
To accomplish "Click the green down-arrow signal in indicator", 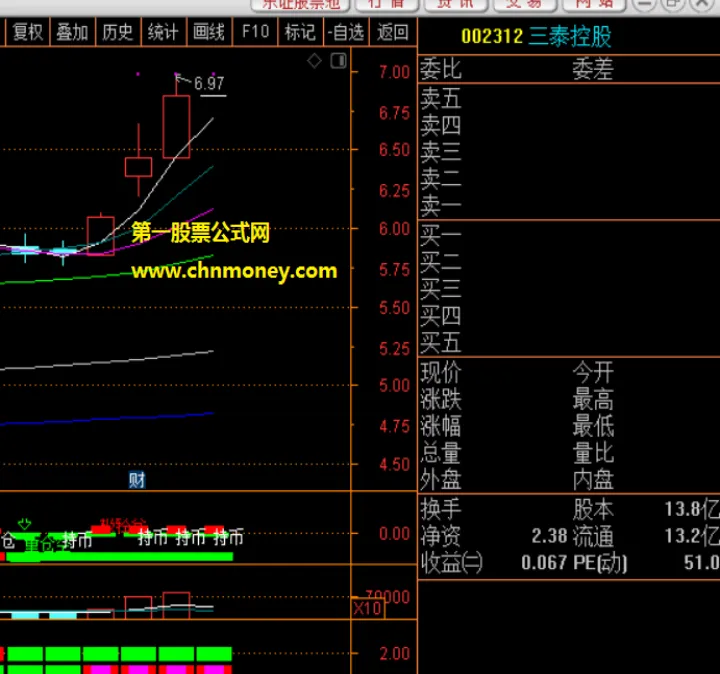I will [25, 523].
